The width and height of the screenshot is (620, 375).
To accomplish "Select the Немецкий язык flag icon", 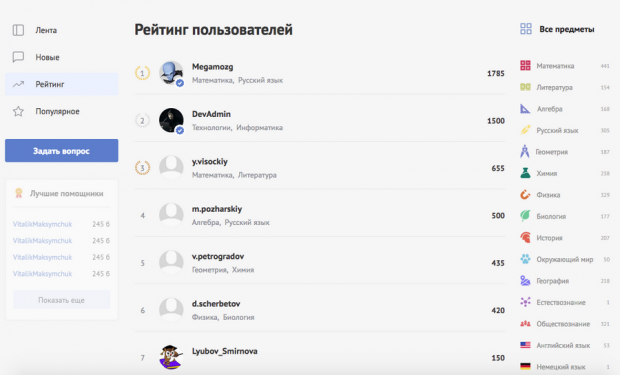I will [525, 366].
